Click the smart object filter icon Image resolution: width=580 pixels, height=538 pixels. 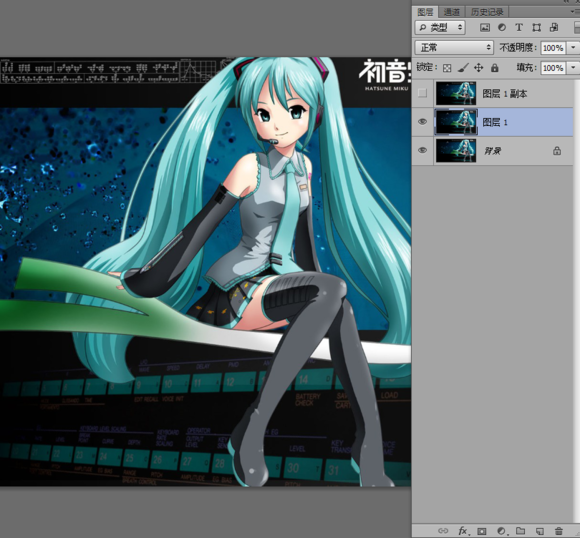coord(554,27)
